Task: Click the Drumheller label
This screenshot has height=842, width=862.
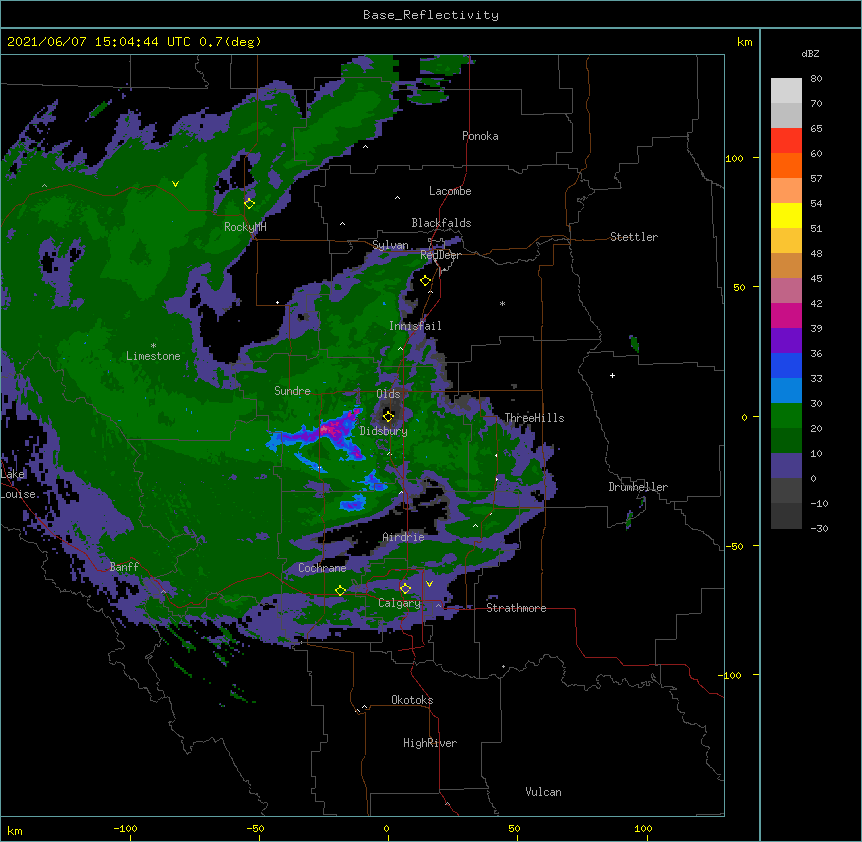Action: click(638, 487)
